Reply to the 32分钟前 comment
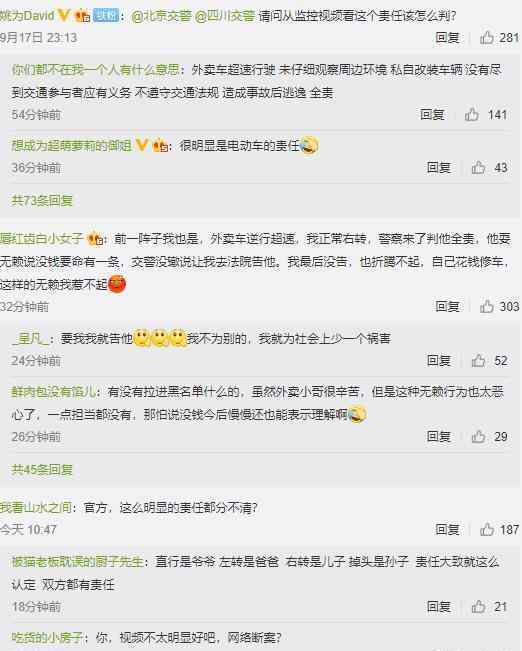The width and height of the screenshot is (522, 651). pos(447,306)
